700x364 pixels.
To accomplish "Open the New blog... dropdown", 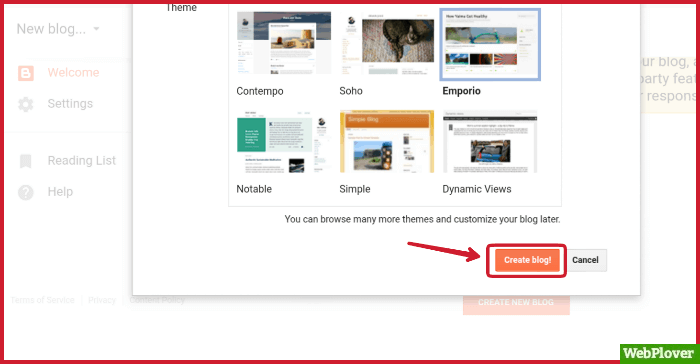I will (x=58, y=29).
